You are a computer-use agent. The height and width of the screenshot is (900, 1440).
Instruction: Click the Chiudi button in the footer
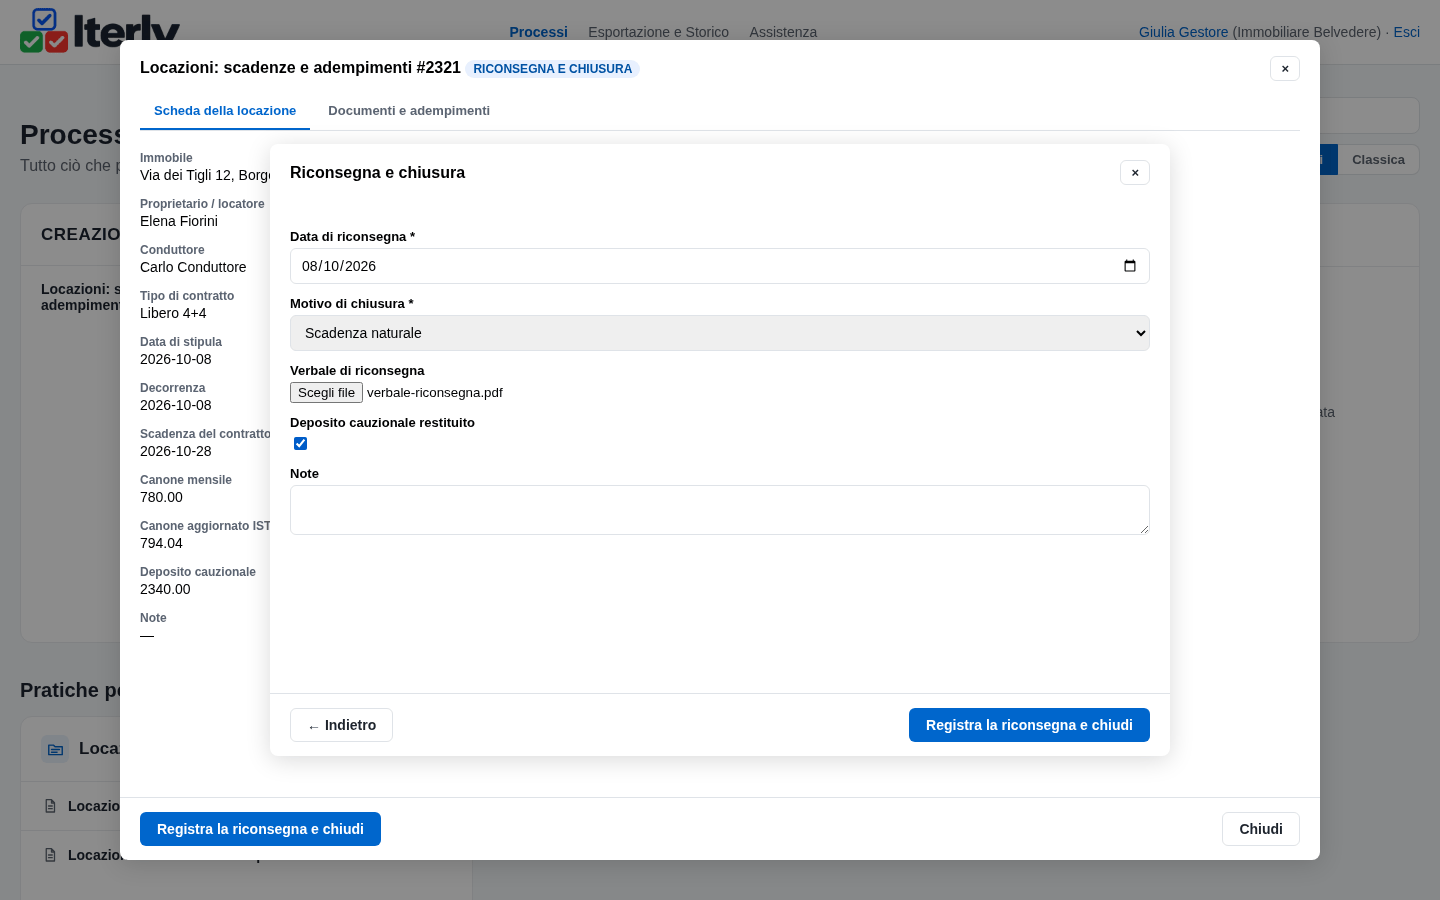pyautogui.click(x=1261, y=829)
